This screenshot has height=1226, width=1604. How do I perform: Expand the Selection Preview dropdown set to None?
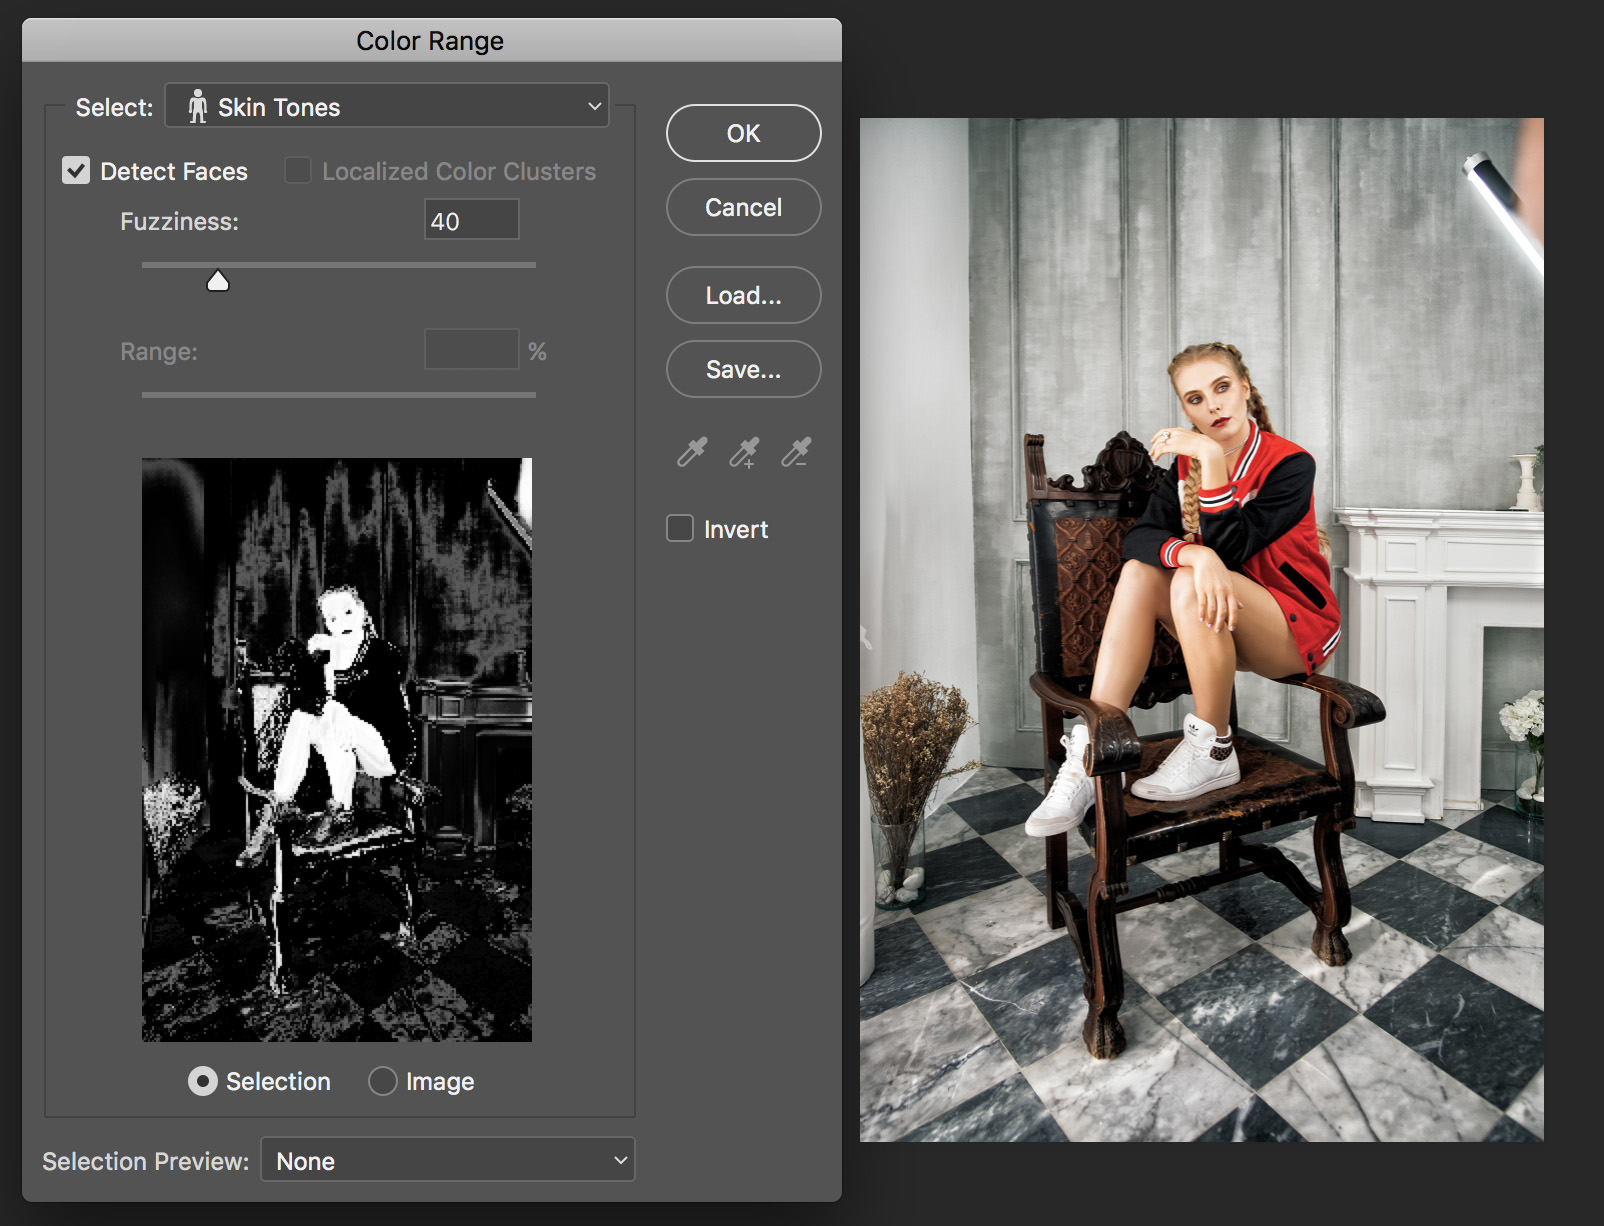click(x=447, y=1160)
